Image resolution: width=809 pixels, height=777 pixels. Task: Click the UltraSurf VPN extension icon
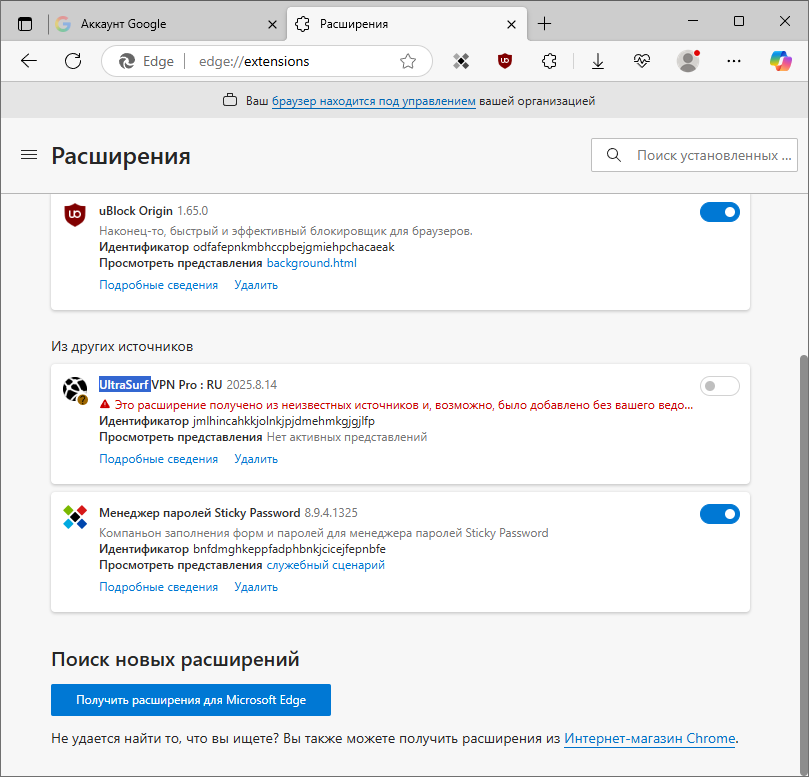(x=75, y=390)
